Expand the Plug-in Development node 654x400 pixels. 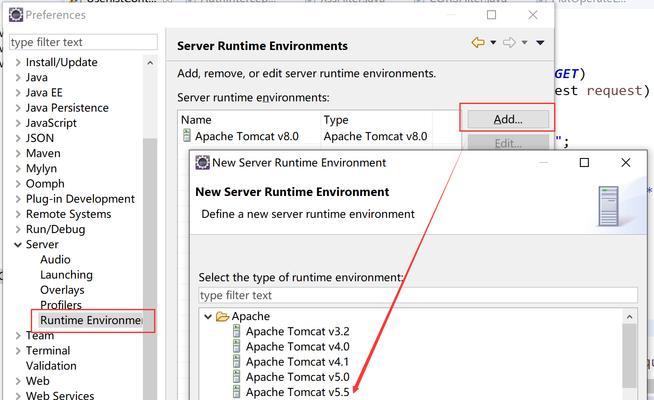coord(18,199)
